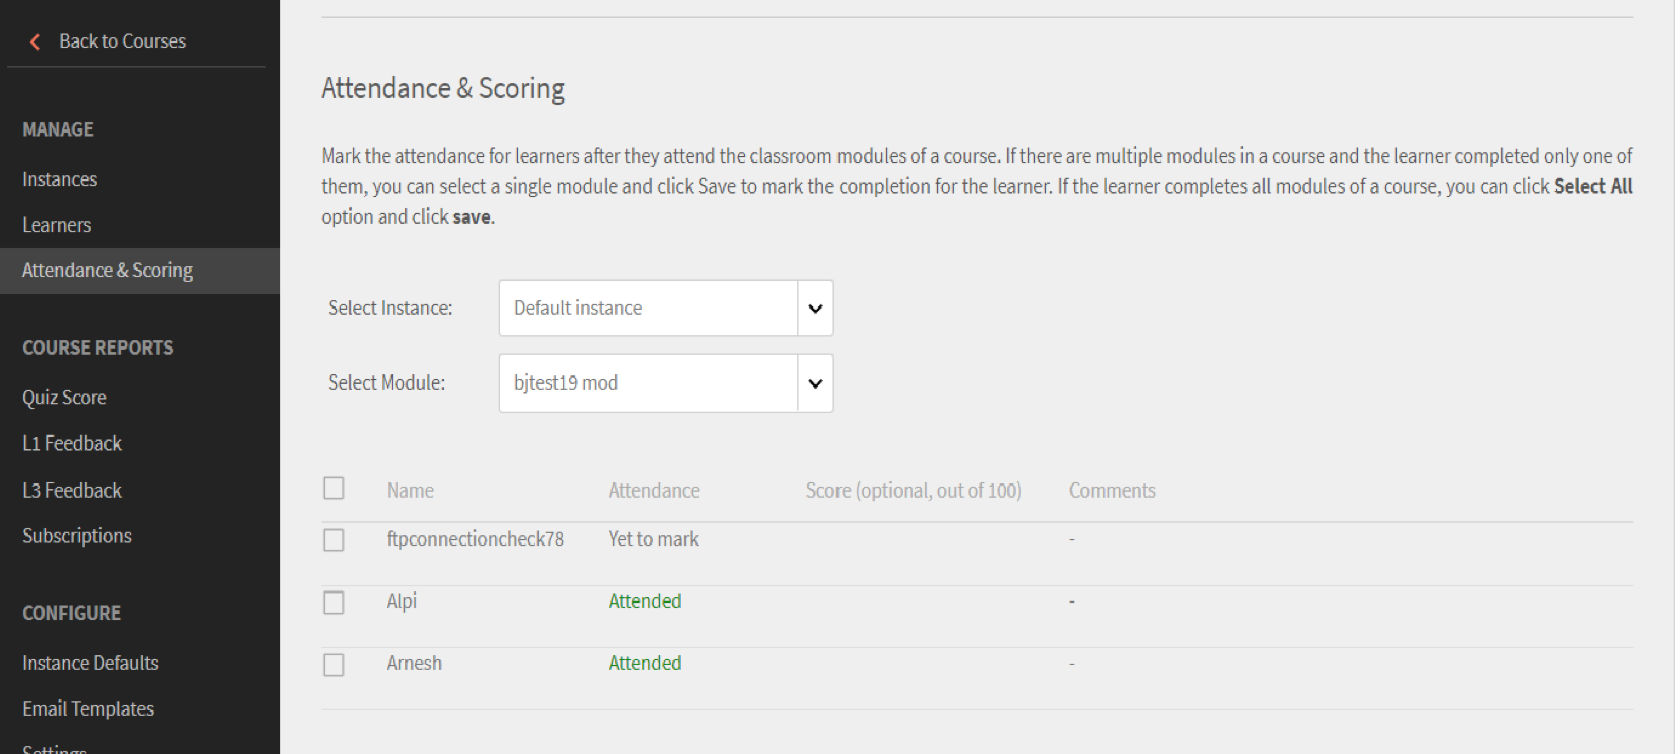1680x754 pixels.
Task: Check the box for ftpconnectioncheck78
Action: tap(334, 540)
